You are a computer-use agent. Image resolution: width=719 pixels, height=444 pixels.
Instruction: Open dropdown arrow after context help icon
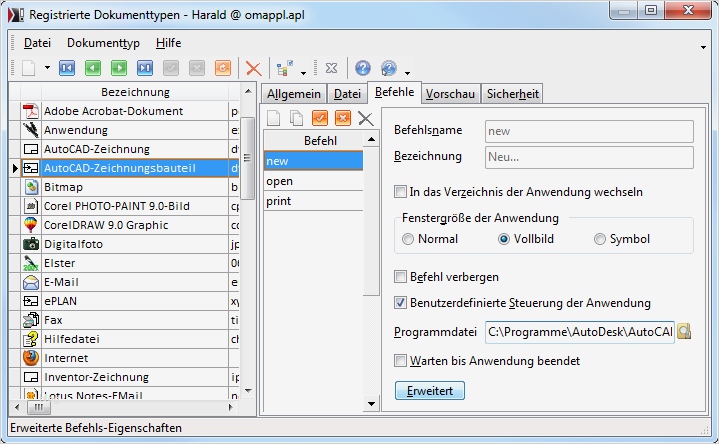point(407,72)
